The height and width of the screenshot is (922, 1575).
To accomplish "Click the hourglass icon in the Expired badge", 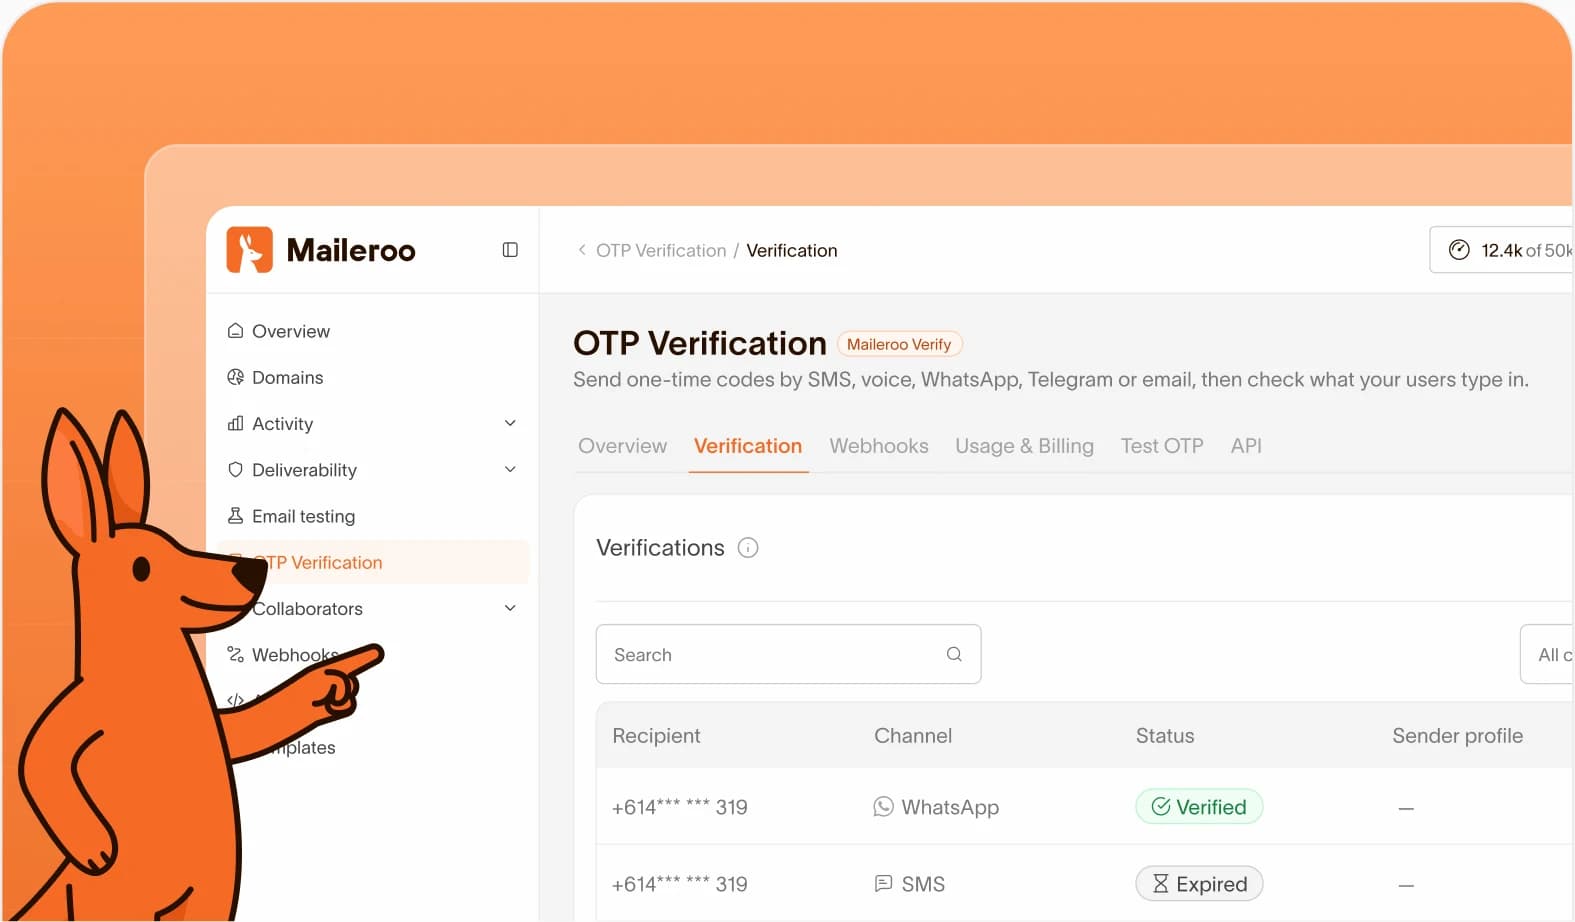I will pyautogui.click(x=1160, y=884).
